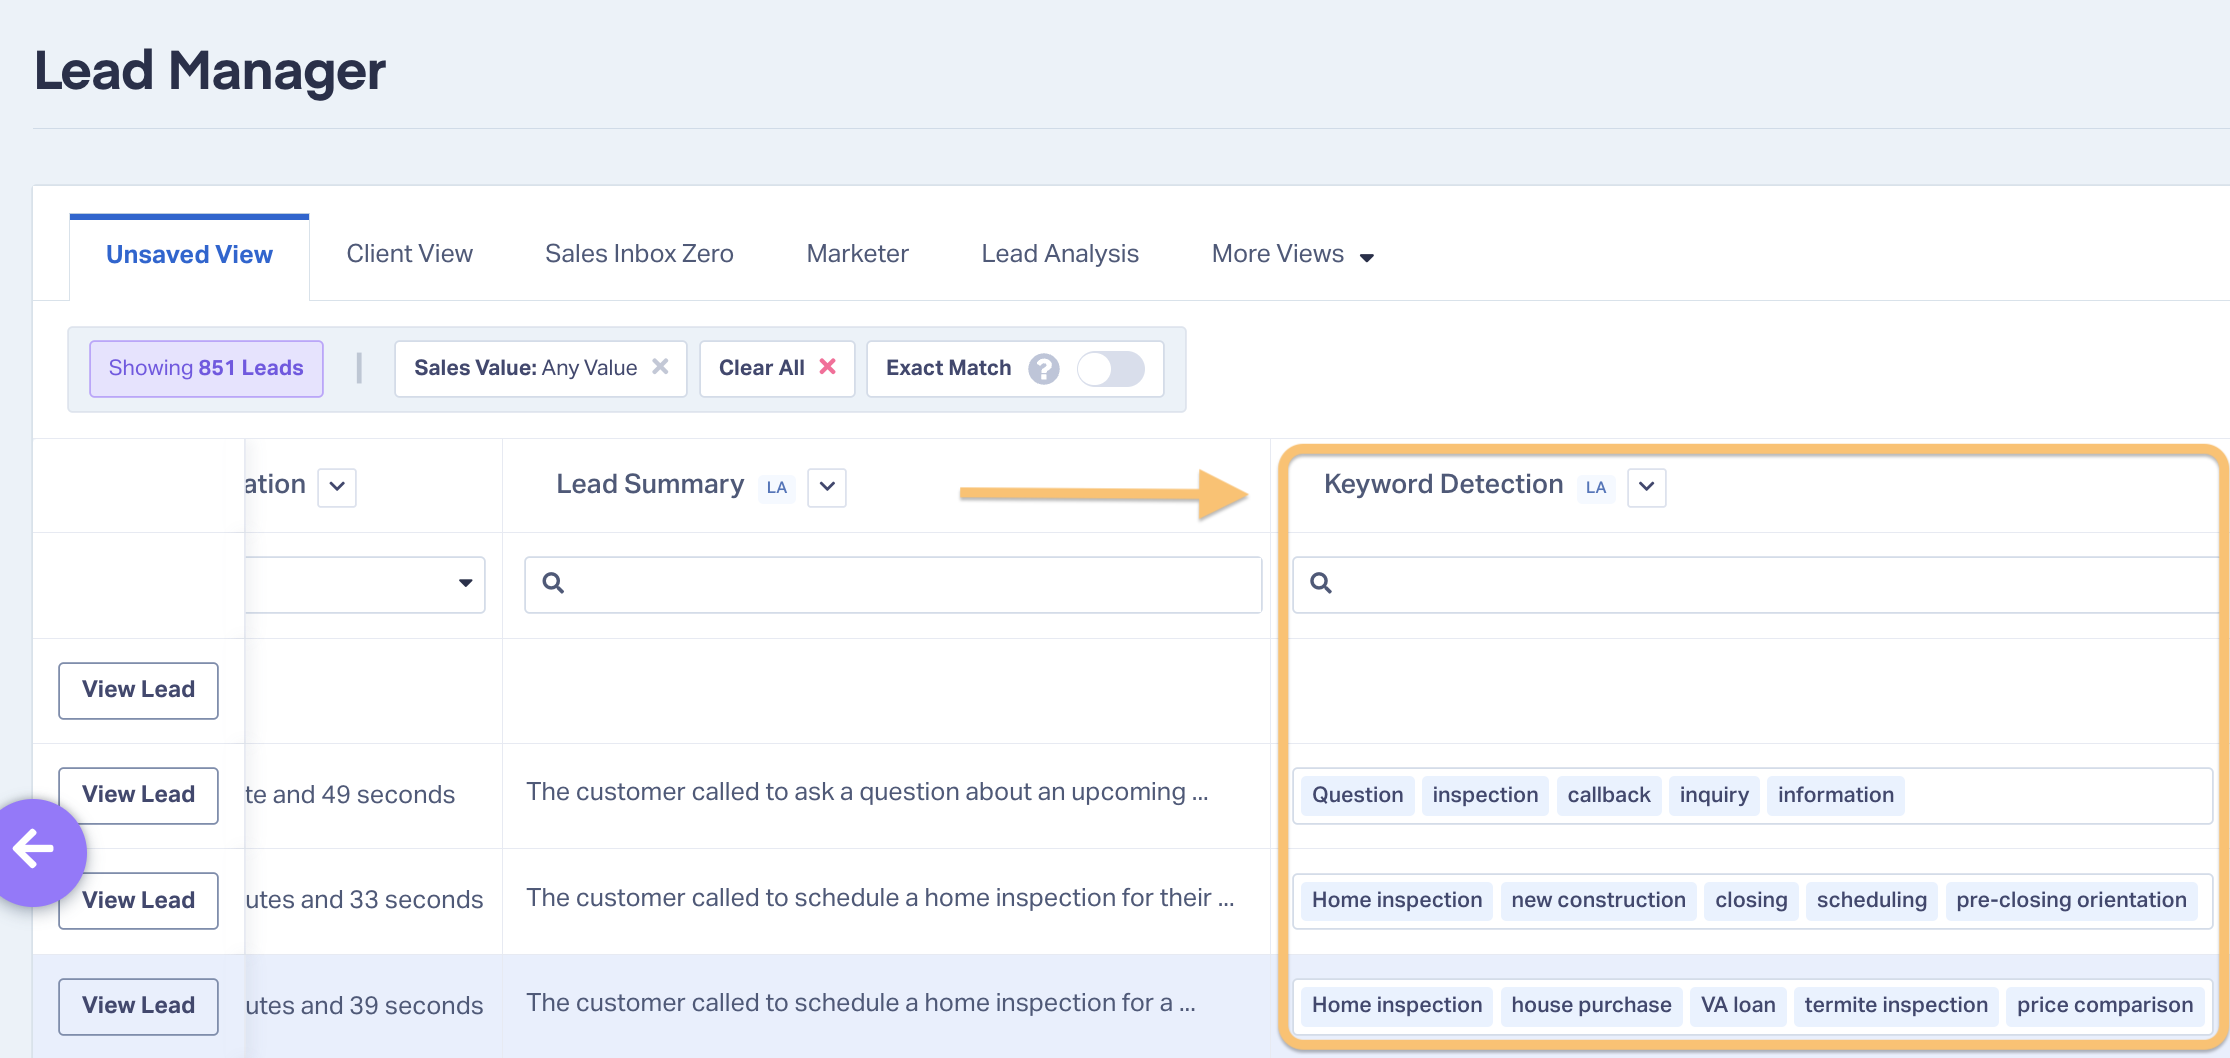The width and height of the screenshot is (2230, 1058).
Task: Go to the Lead Analysis tab
Action: 1060,254
